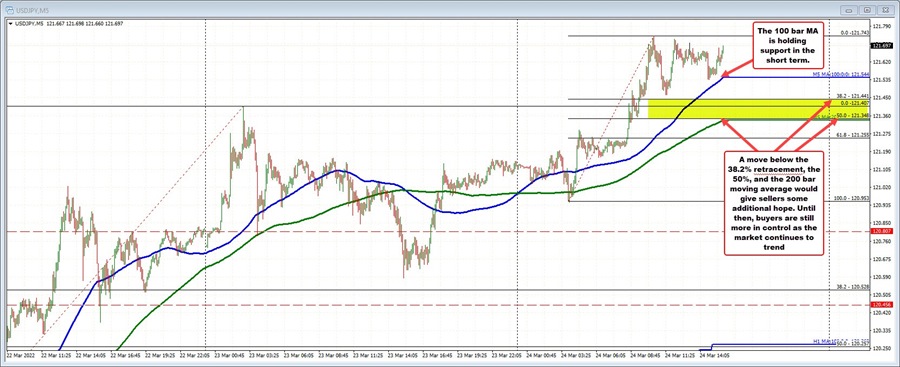Click price axis value 121.275

tap(881, 133)
